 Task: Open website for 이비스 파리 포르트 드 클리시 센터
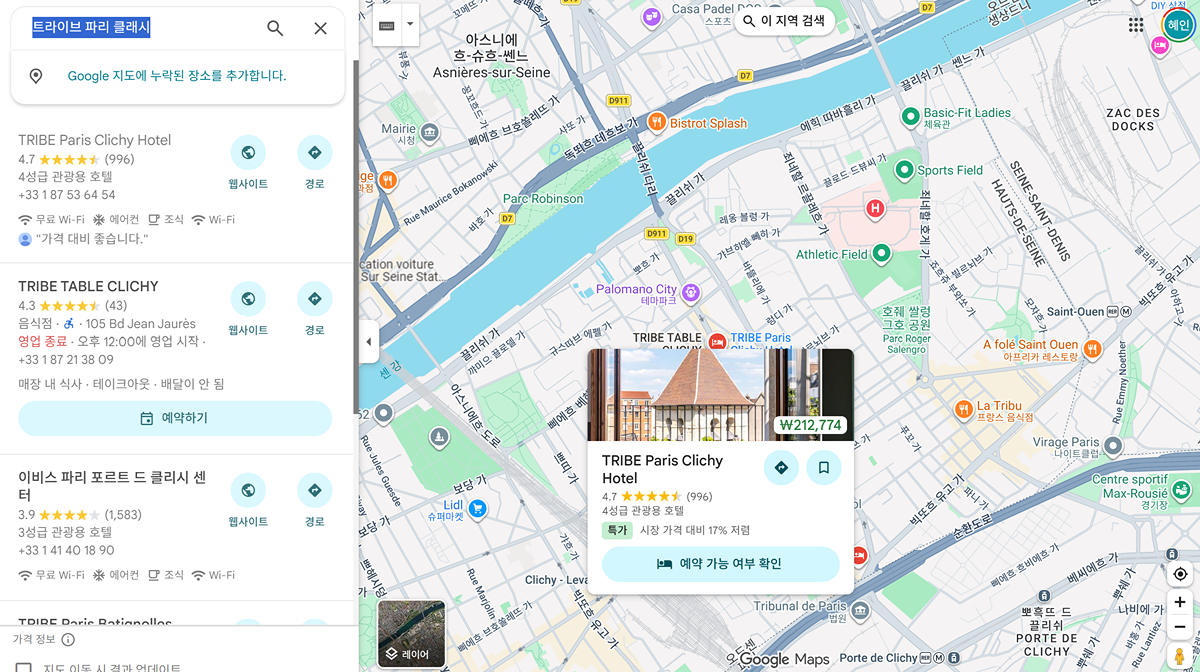point(248,490)
